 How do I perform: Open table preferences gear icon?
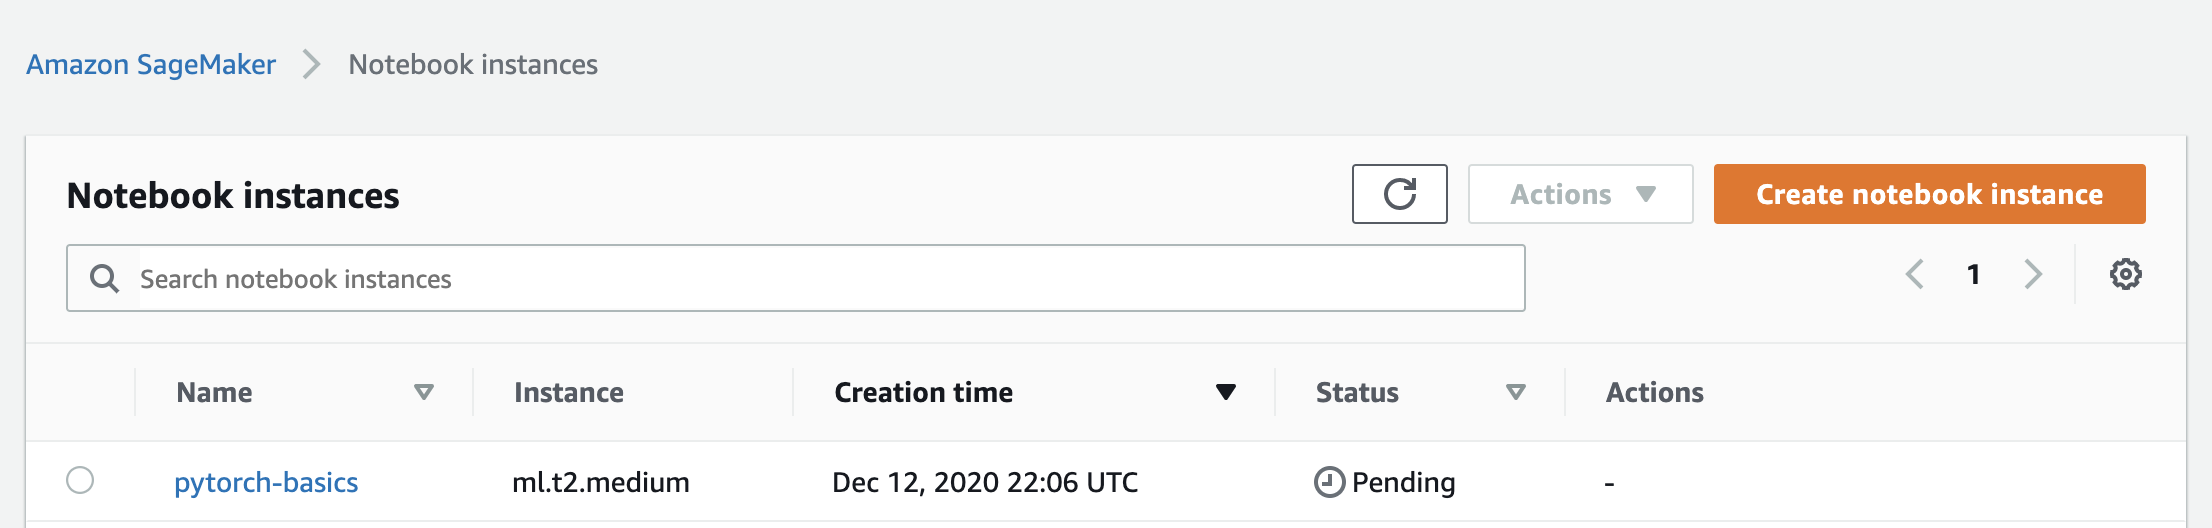[x=2125, y=274]
